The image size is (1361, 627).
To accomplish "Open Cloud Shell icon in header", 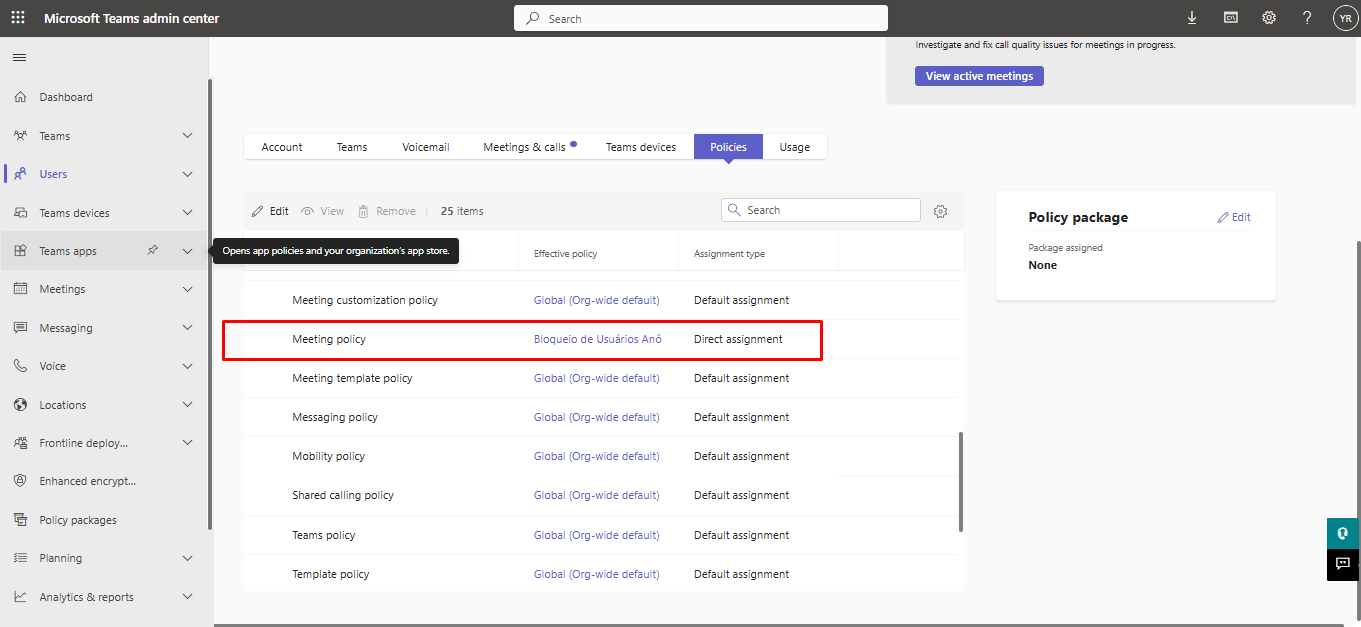I will 1231,18.
